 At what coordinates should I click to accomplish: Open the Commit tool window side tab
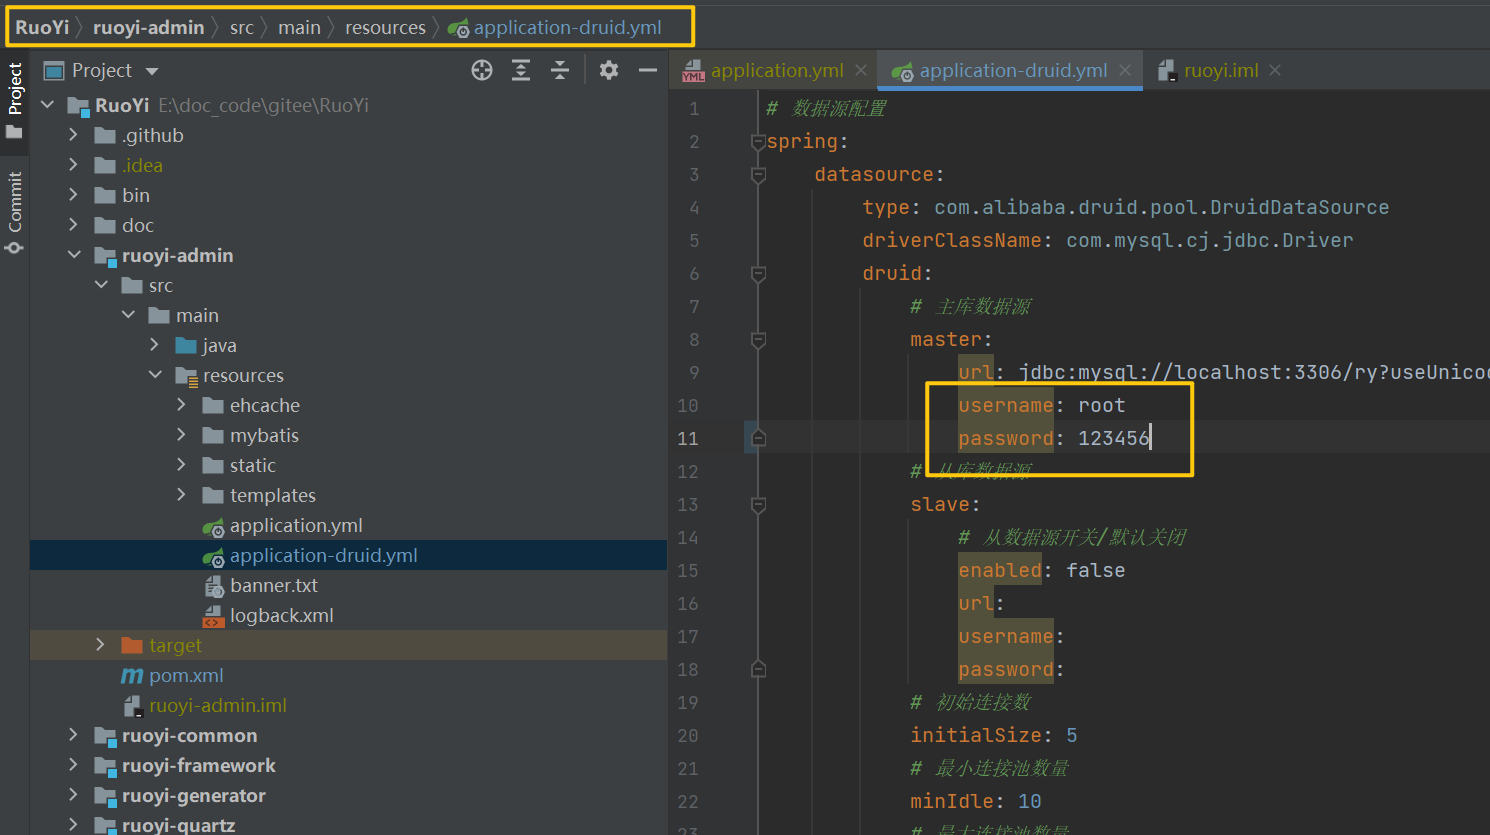tap(14, 211)
